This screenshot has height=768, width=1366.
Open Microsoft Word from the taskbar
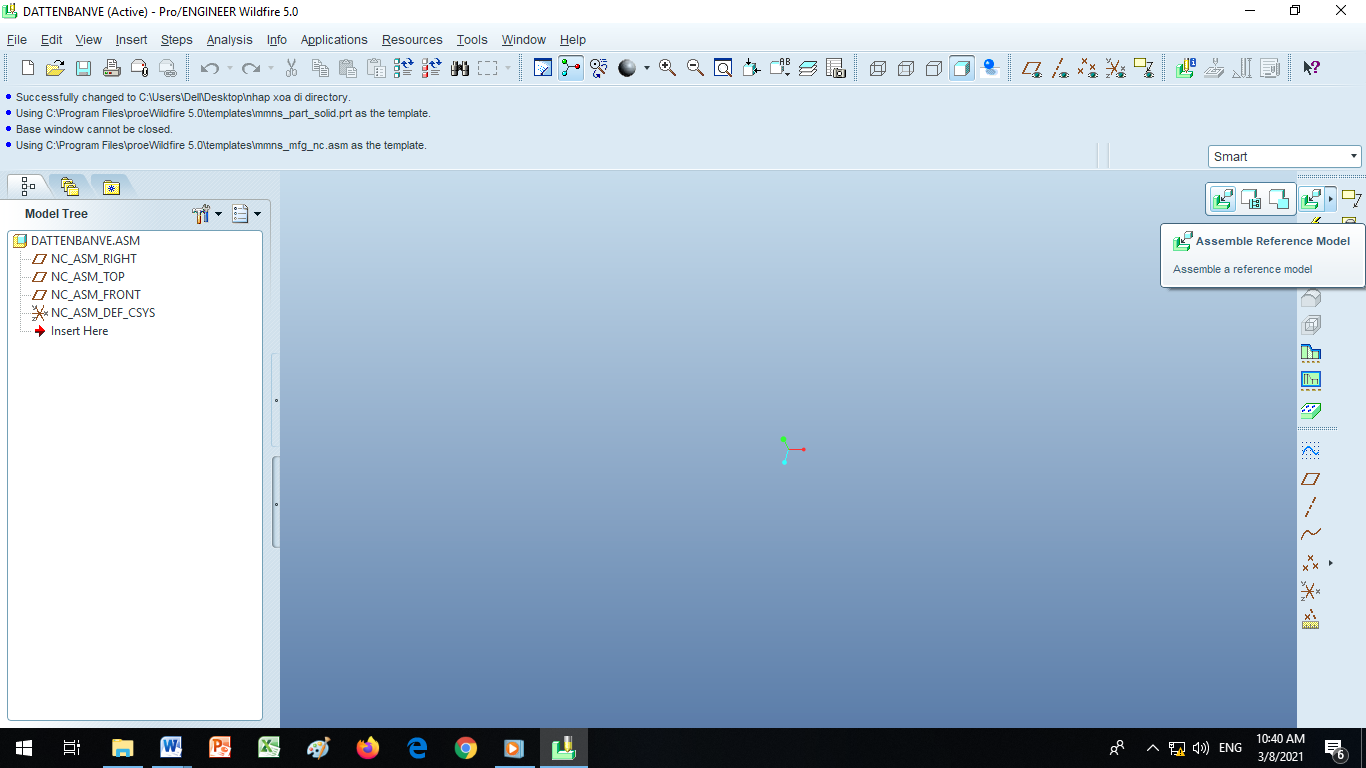click(171, 747)
